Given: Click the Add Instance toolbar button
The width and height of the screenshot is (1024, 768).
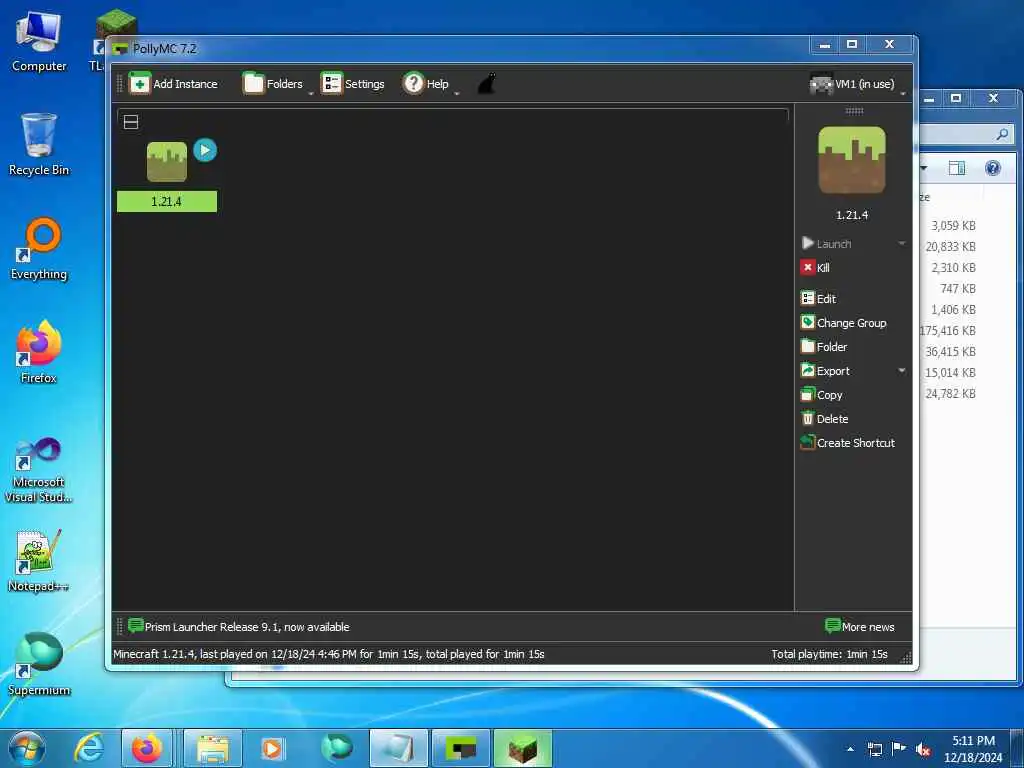Looking at the screenshot, I should pyautogui.click(x=174, y=84).
